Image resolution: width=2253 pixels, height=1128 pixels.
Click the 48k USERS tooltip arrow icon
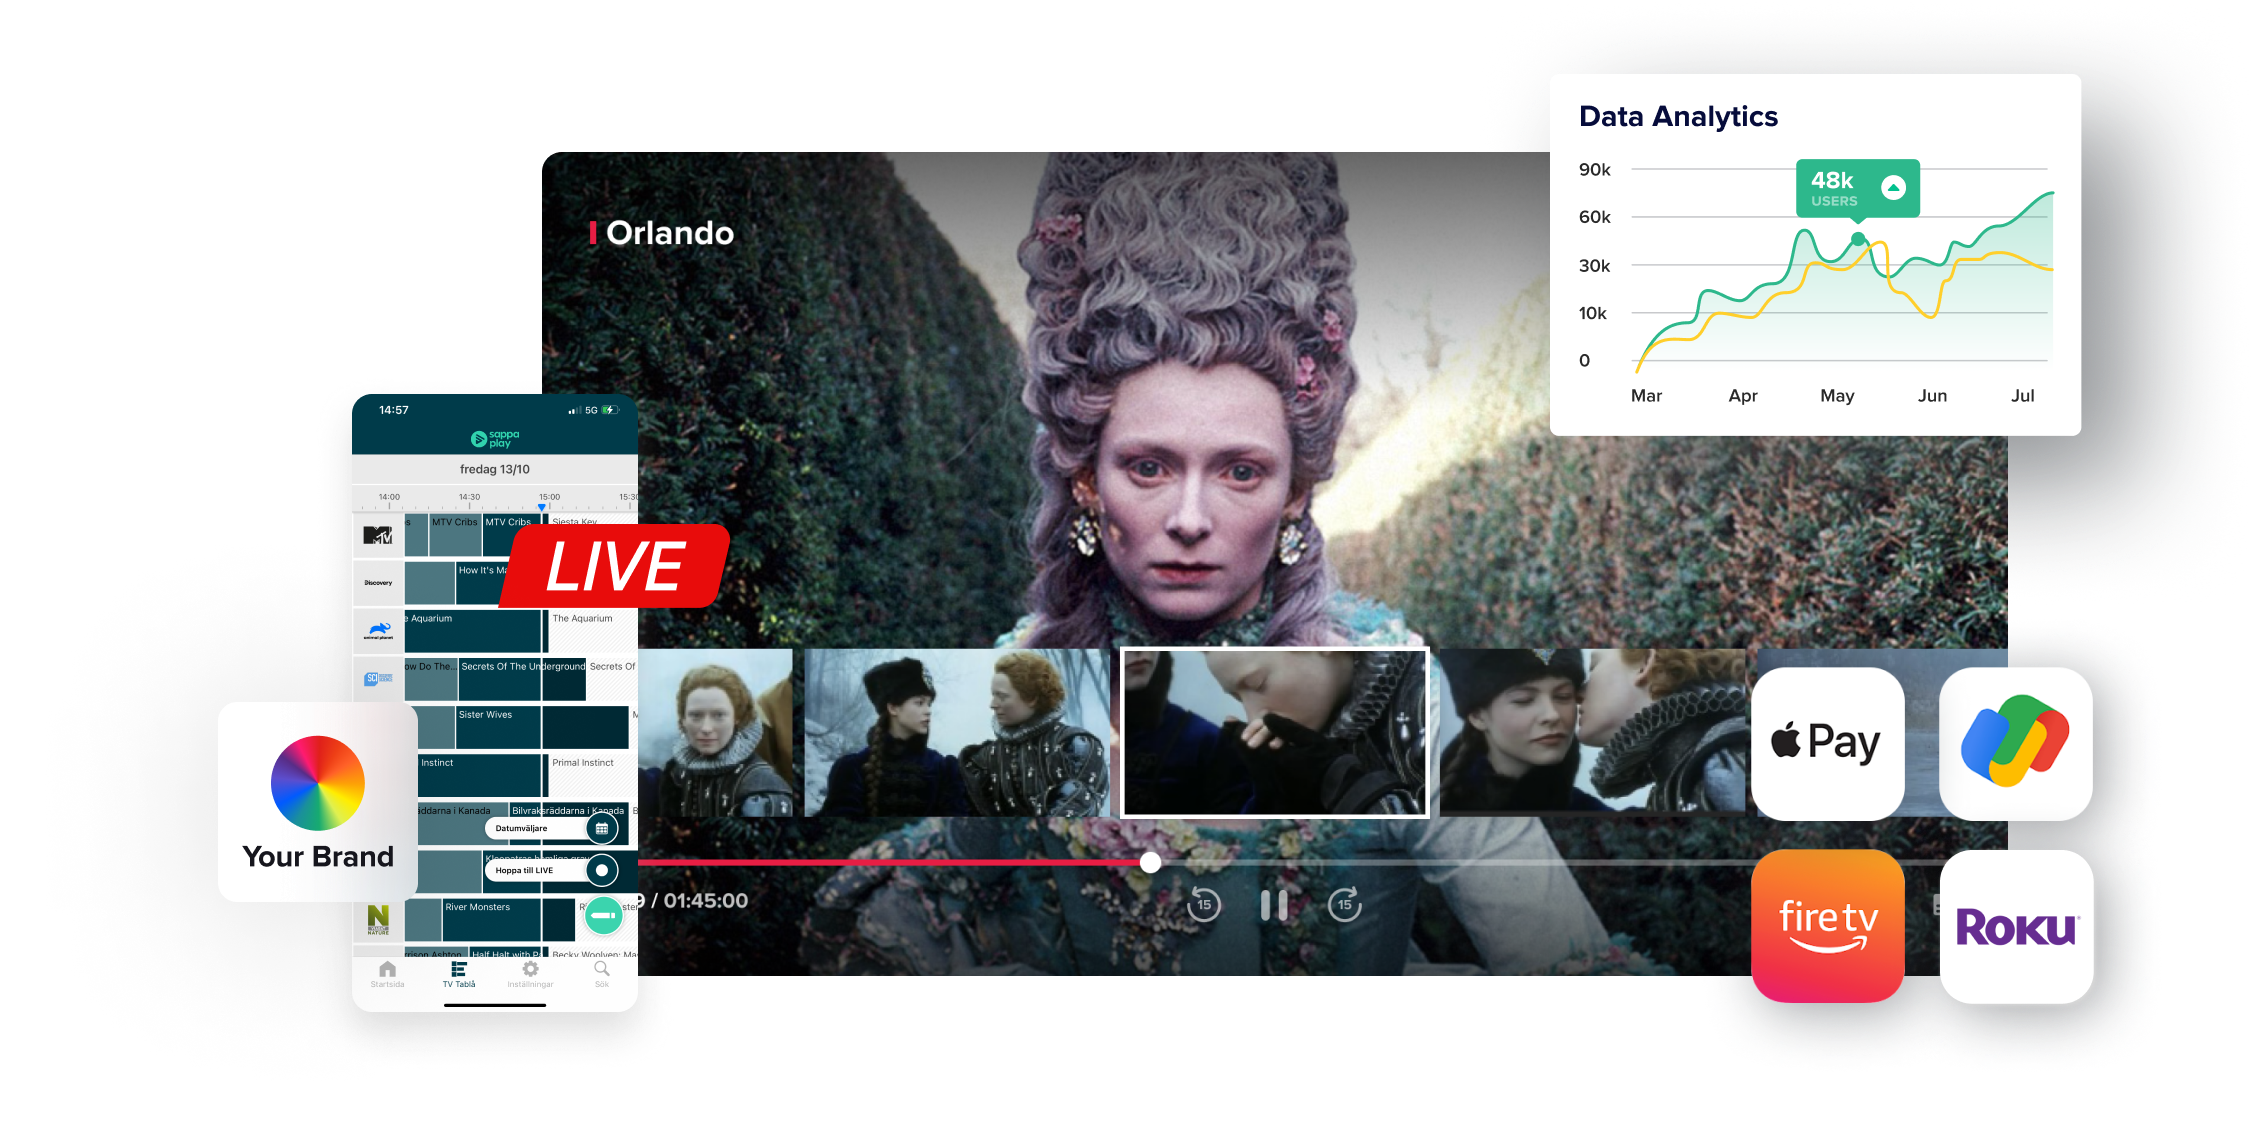click(x=1893, y=187)
